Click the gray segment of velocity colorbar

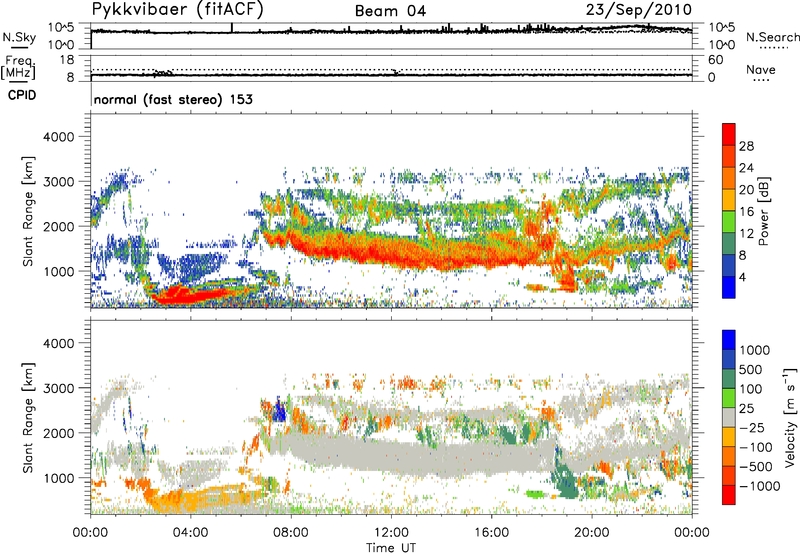pyautogui.click(x=729, y=417)
